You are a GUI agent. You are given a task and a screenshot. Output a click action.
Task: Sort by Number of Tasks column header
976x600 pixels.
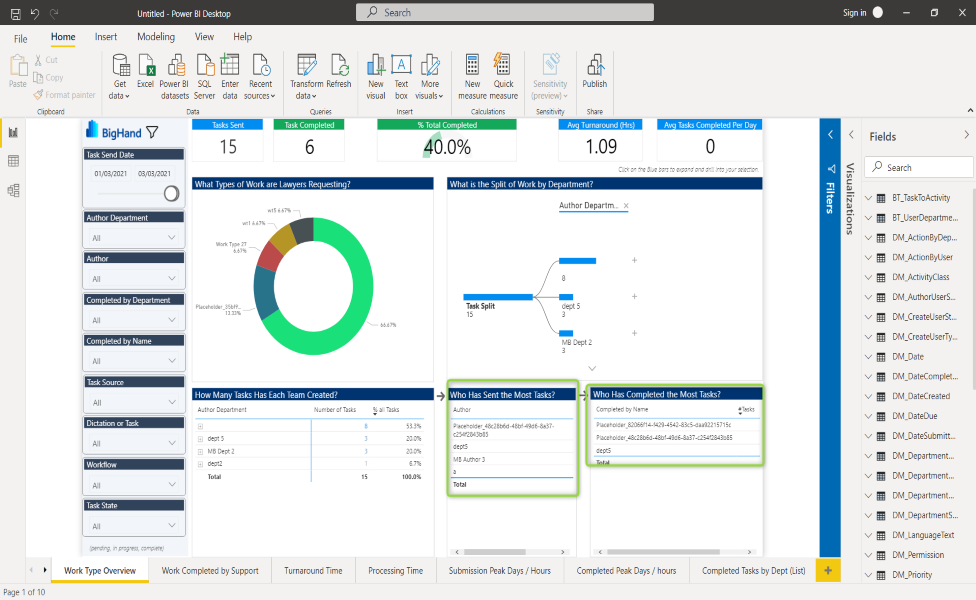point(335,410)
